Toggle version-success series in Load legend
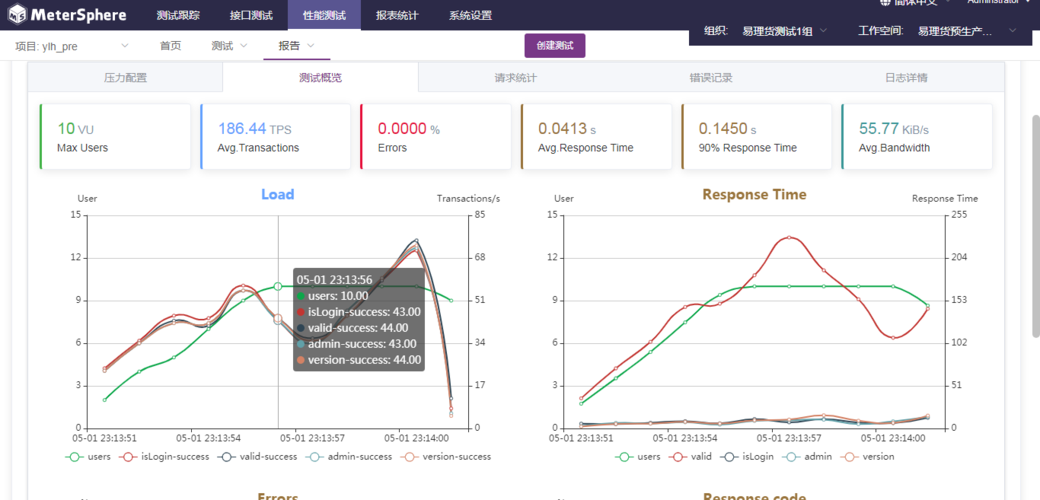This screenshot has height=500, width=1040. [x=445, y=457]
